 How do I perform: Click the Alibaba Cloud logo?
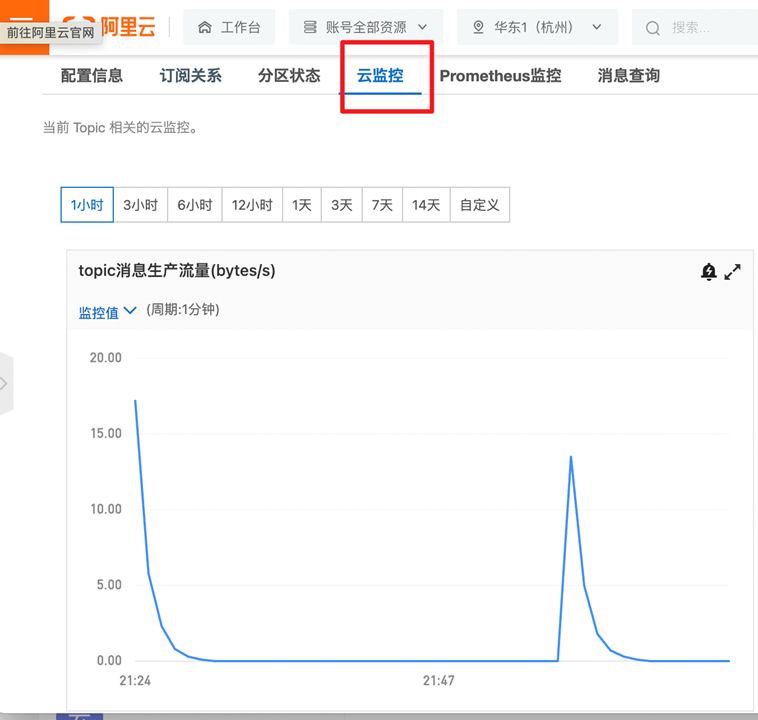click(x=118, y=27)
